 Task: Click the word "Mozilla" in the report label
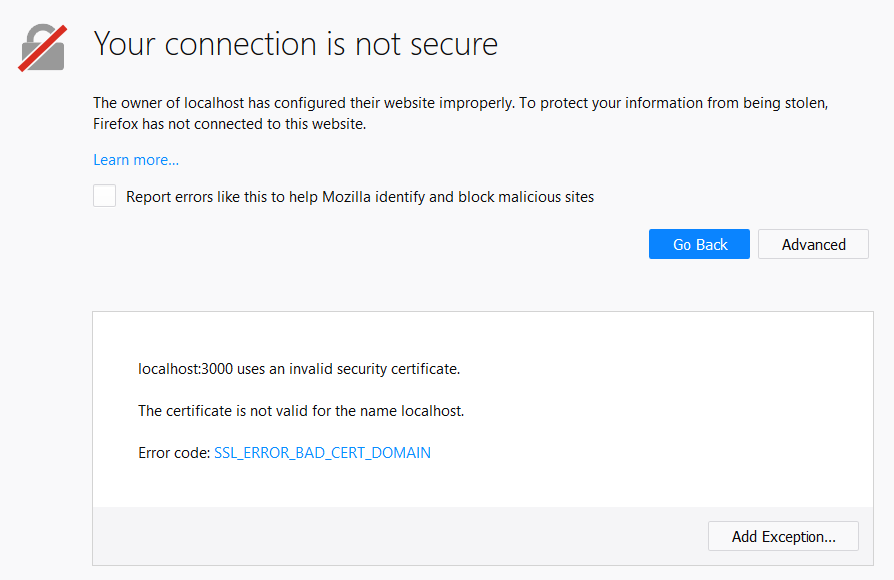pyautogui.click(x=350, y=197)
